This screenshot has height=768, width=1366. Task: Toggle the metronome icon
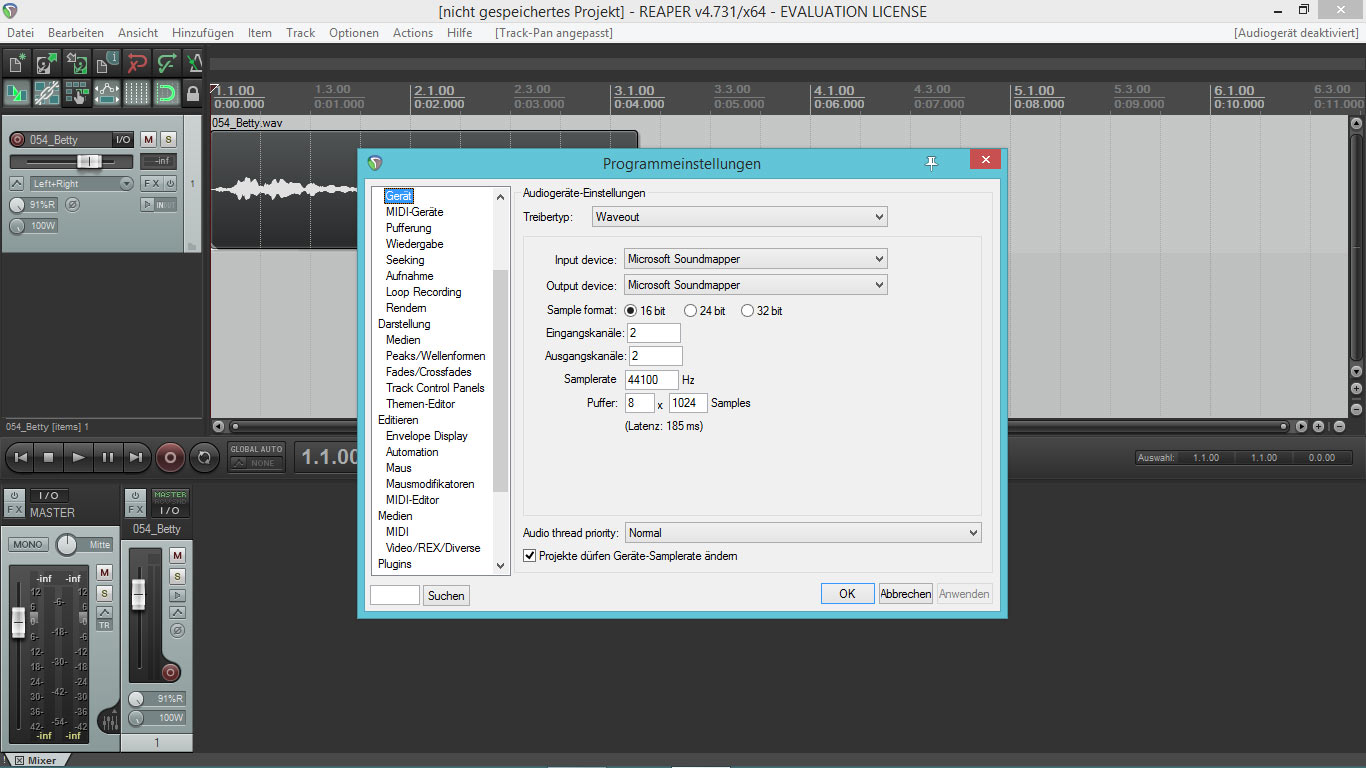[194, 64]
